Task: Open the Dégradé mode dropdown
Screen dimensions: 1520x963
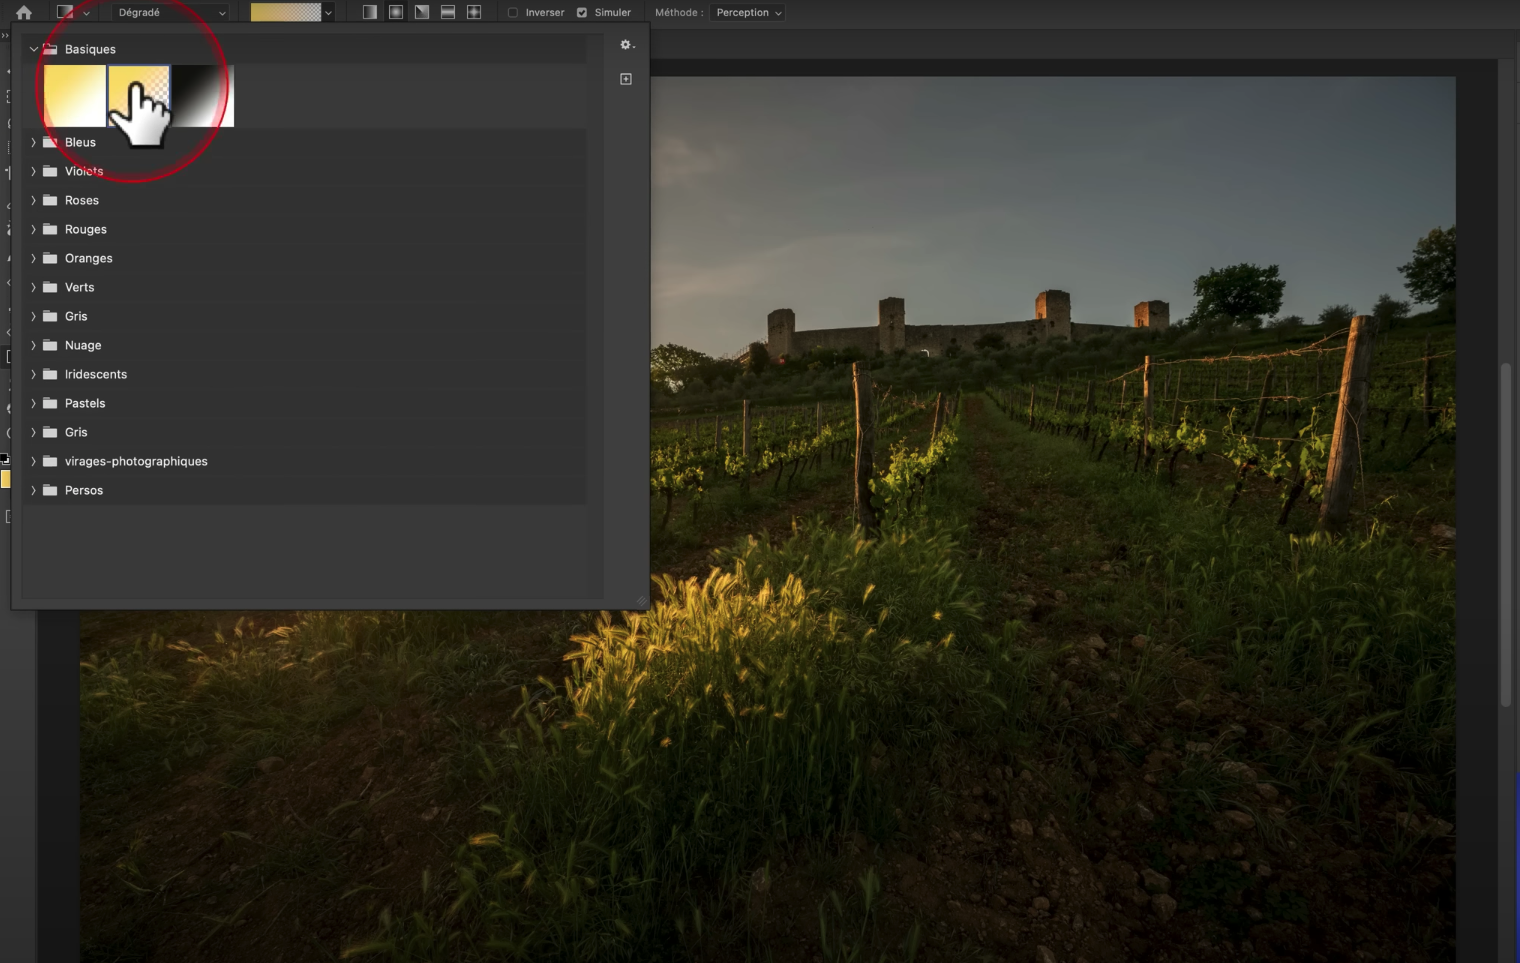Action: pos(171,13)
